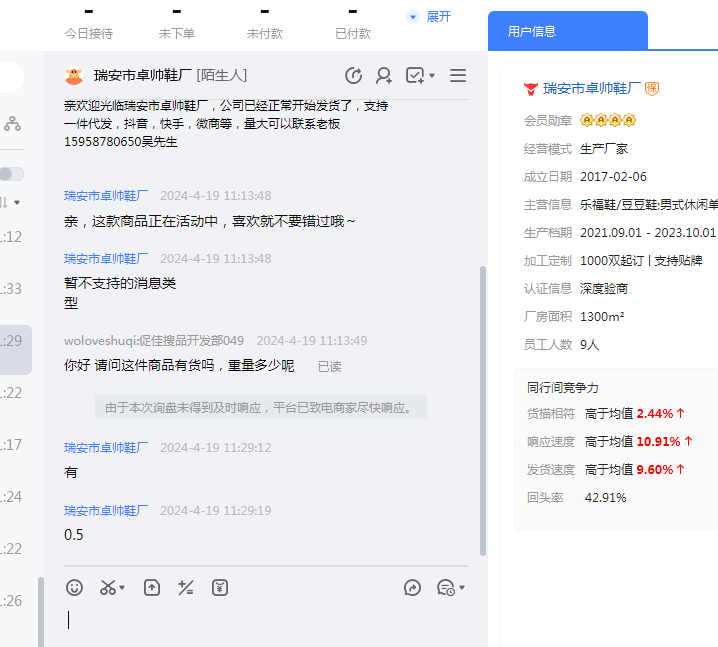Click the scissors screenshot tool icon
The height and width of the screenshot is (647, 718).
pos(108,588)
